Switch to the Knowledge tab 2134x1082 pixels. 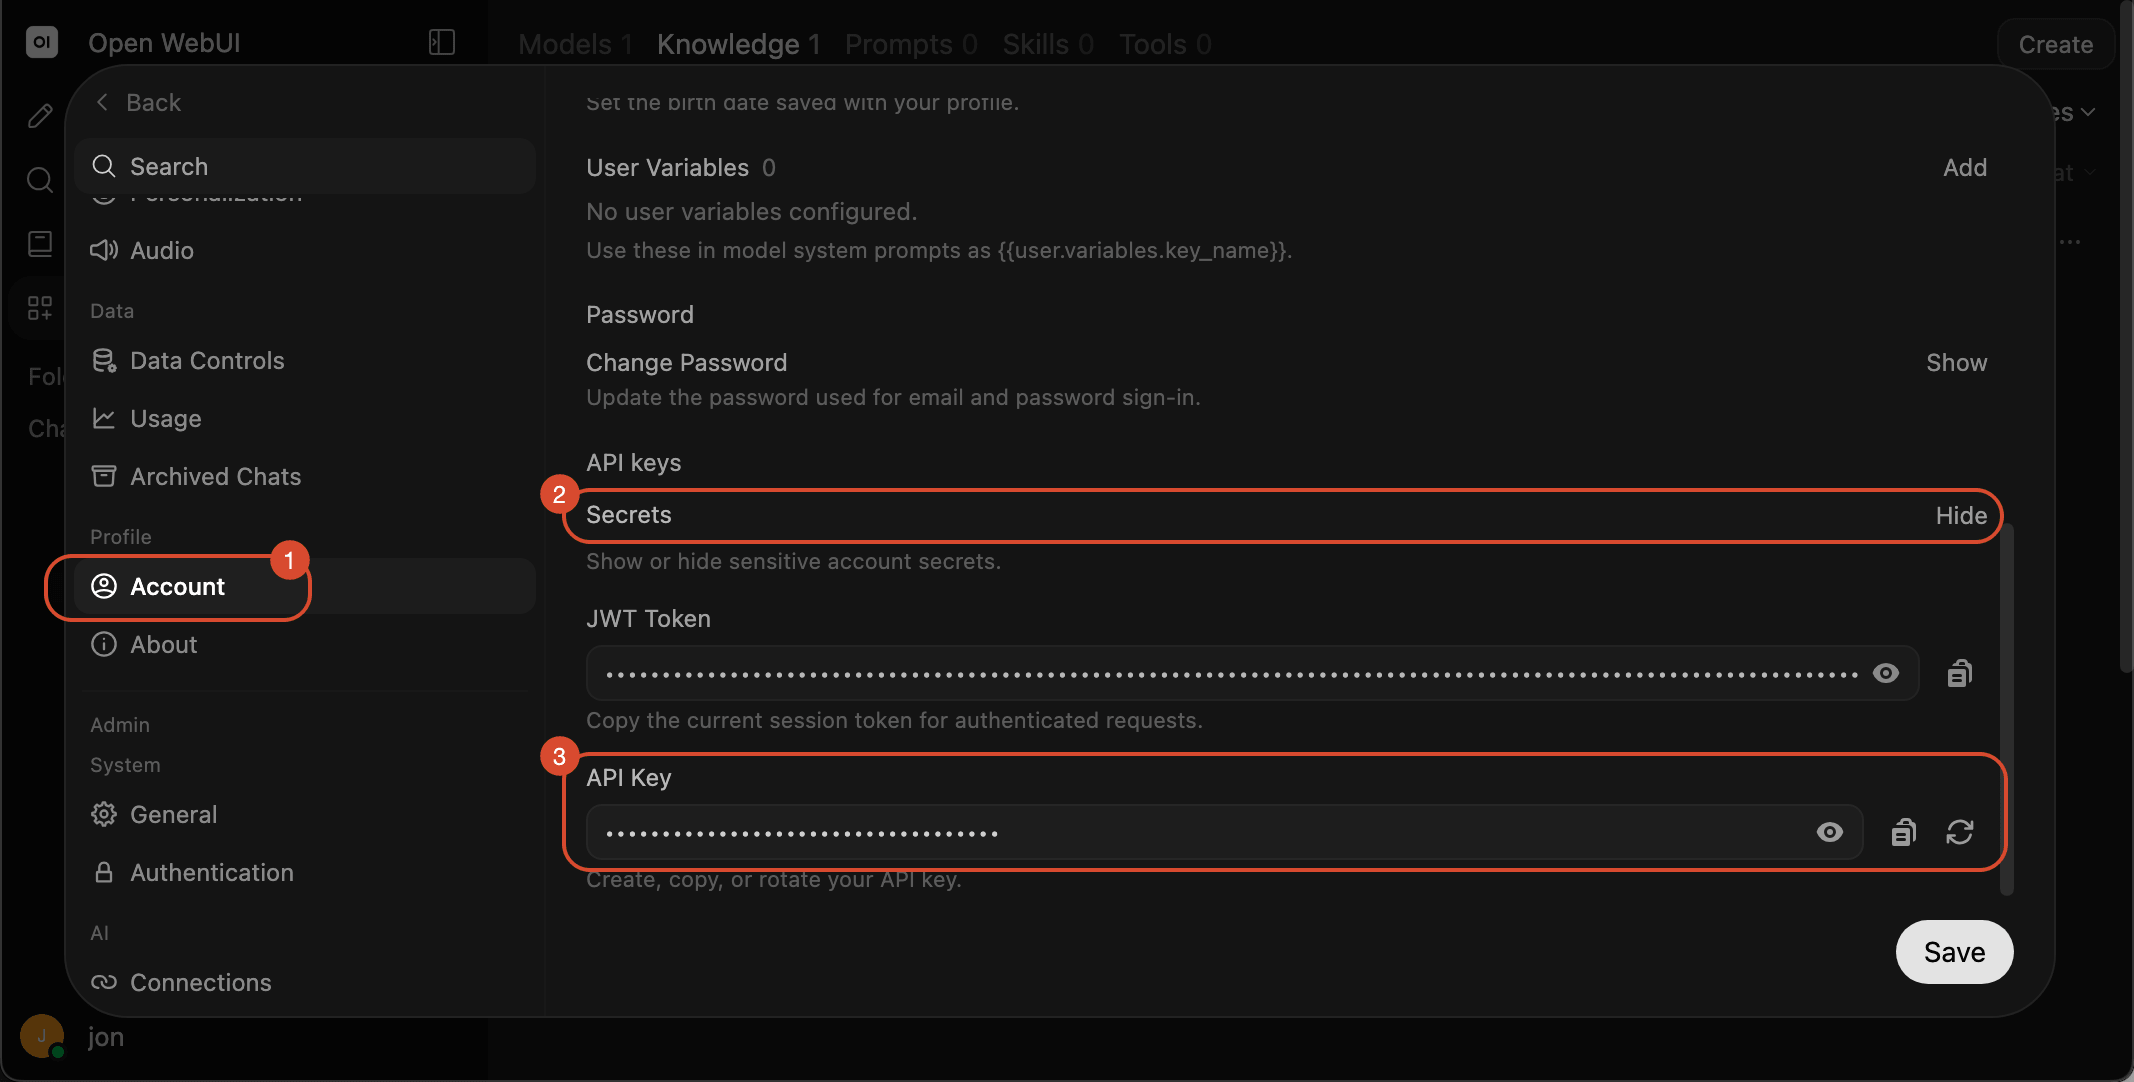(738, 44)
